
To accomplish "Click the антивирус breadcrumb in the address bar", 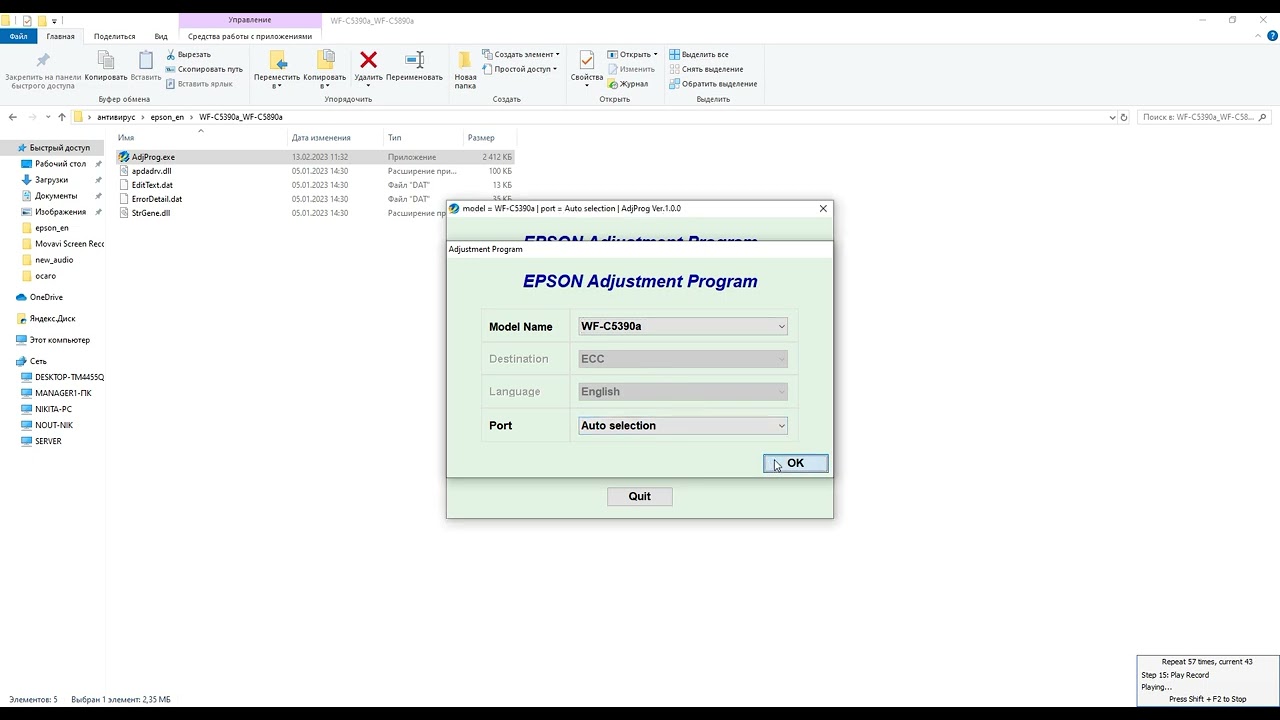I will pyautogui.click(x=116, y=117).
